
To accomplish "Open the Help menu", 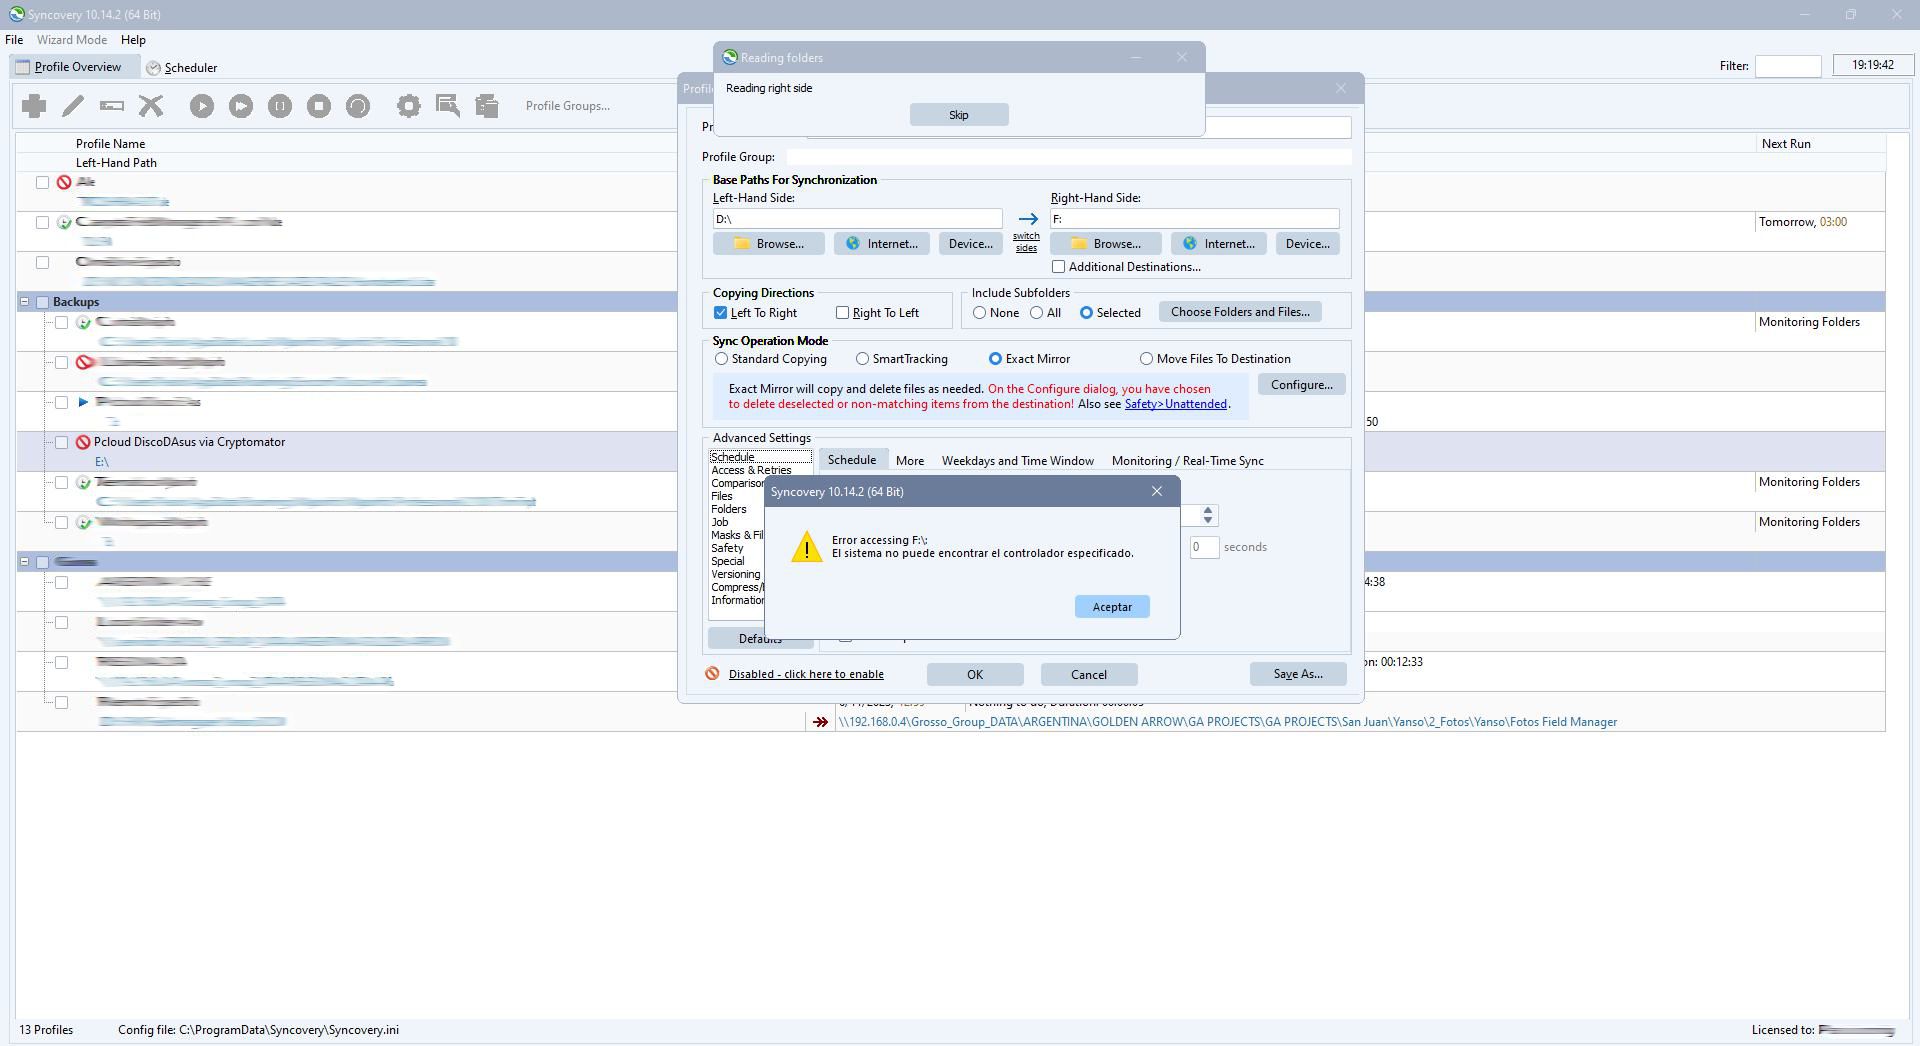I will 133,40.
